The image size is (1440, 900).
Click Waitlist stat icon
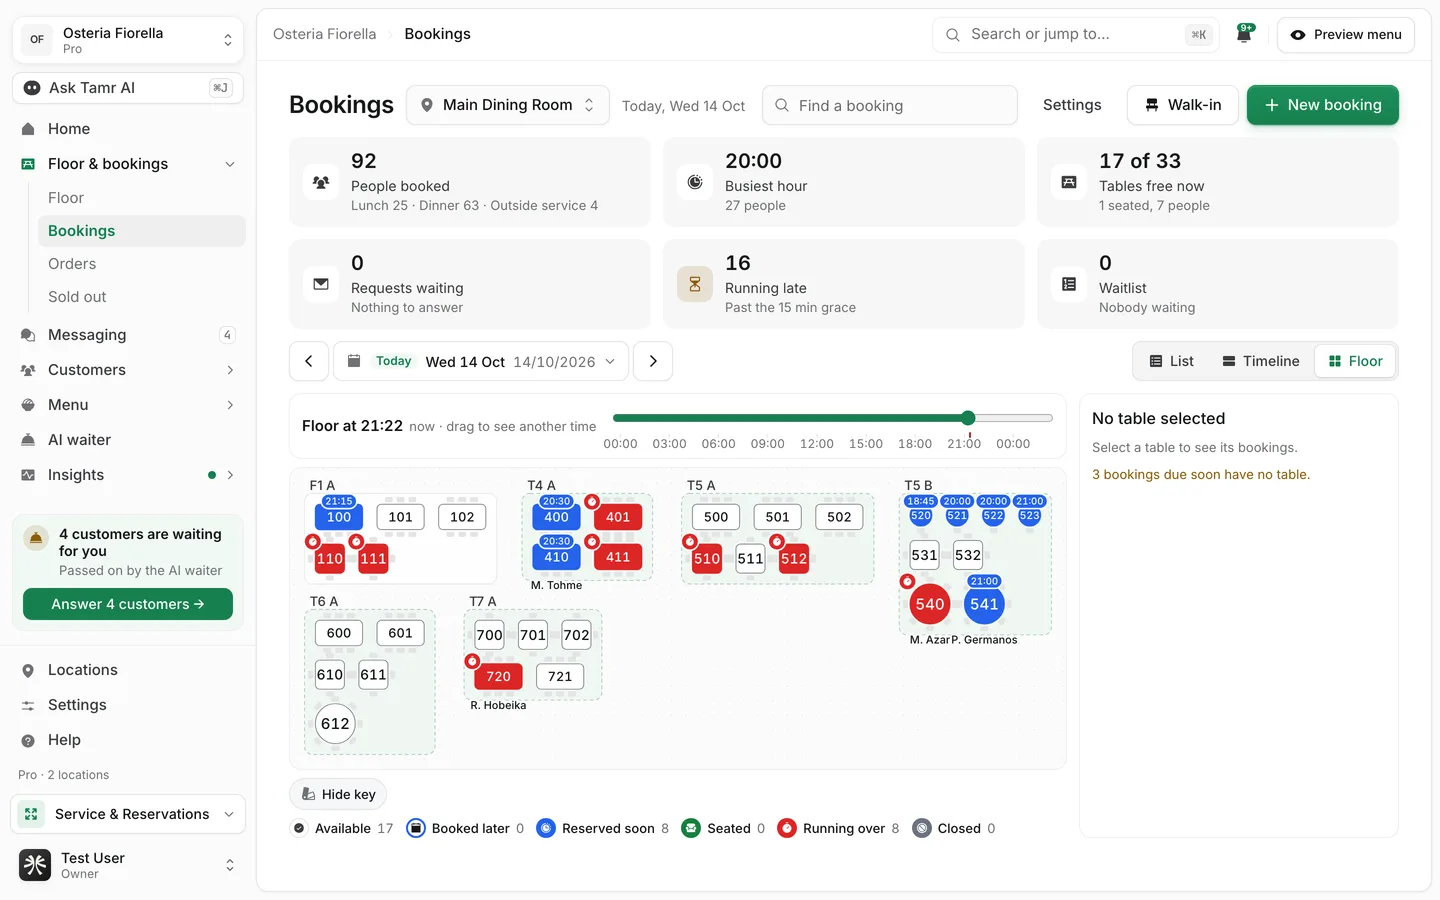1069,284
